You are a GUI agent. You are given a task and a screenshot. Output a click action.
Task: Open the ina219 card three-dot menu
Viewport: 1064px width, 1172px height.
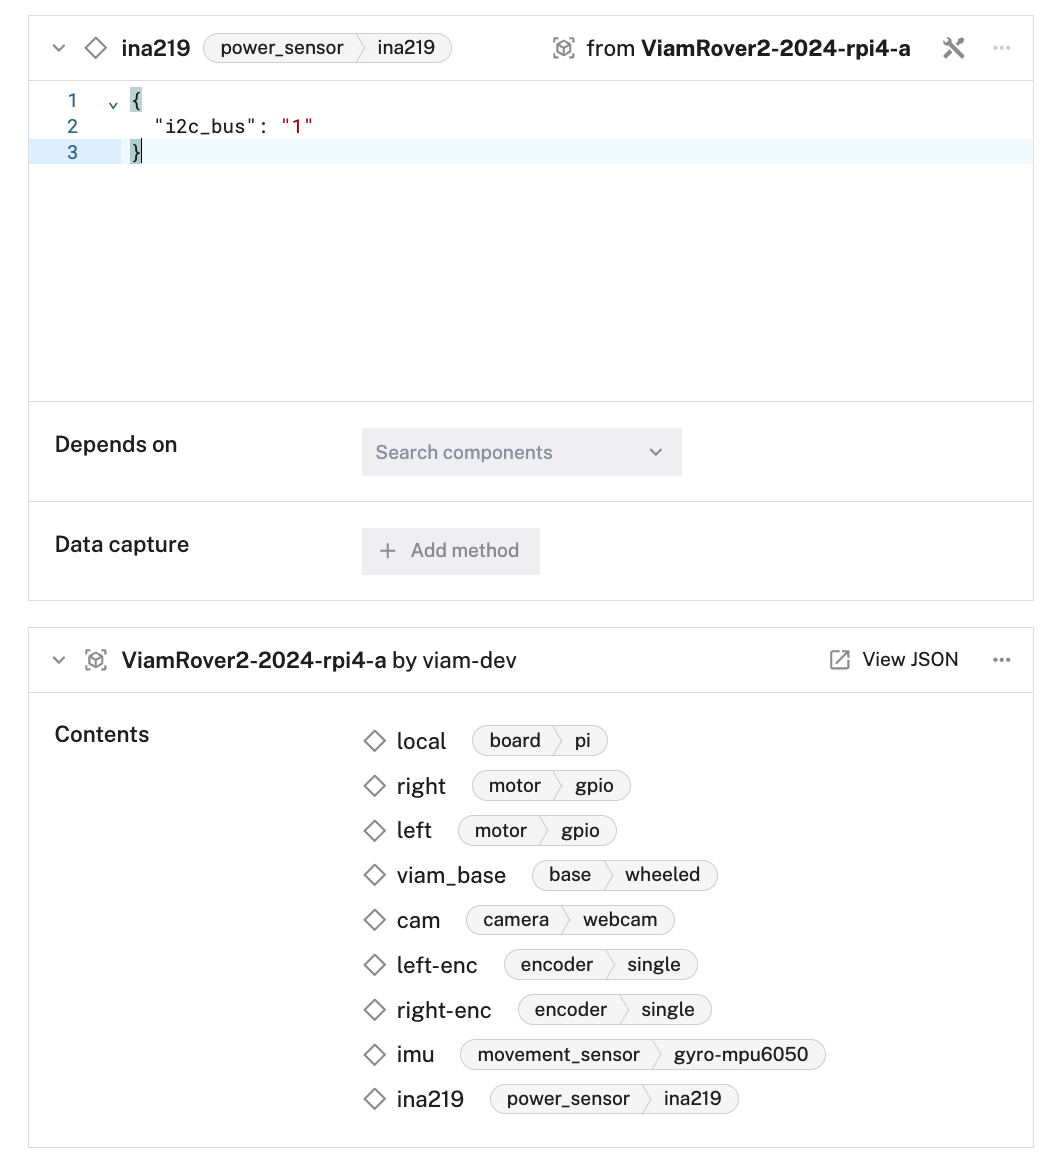(x=1001, y=48)
